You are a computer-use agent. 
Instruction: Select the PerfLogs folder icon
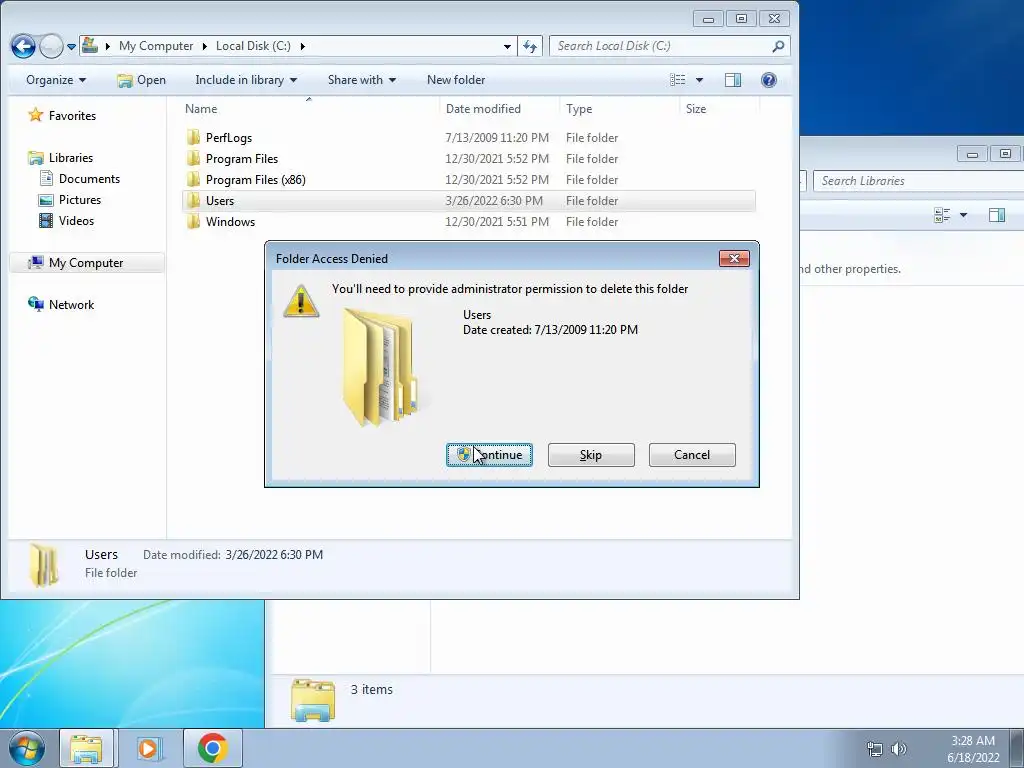coord(193,137)
